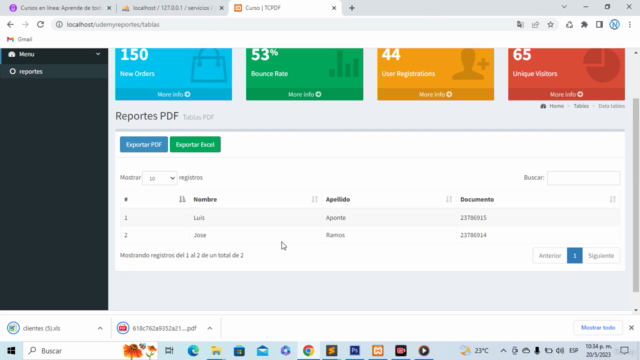
Task: Open Sublime Text from the taskbar
Action: tap(331, 351)
